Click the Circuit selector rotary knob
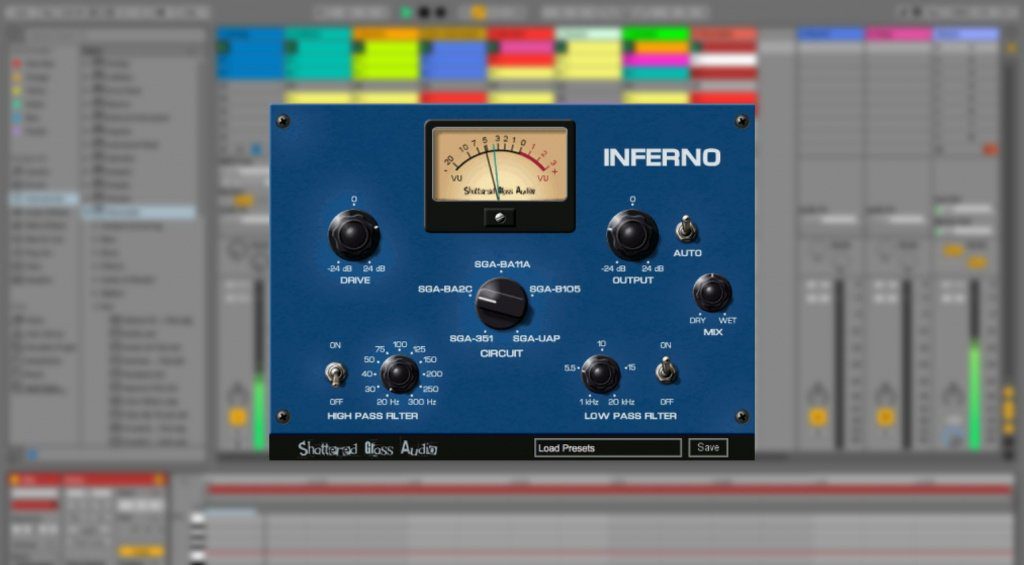Image resolution: width=1024 pixels, height=565 pixels. pos(501,303)
